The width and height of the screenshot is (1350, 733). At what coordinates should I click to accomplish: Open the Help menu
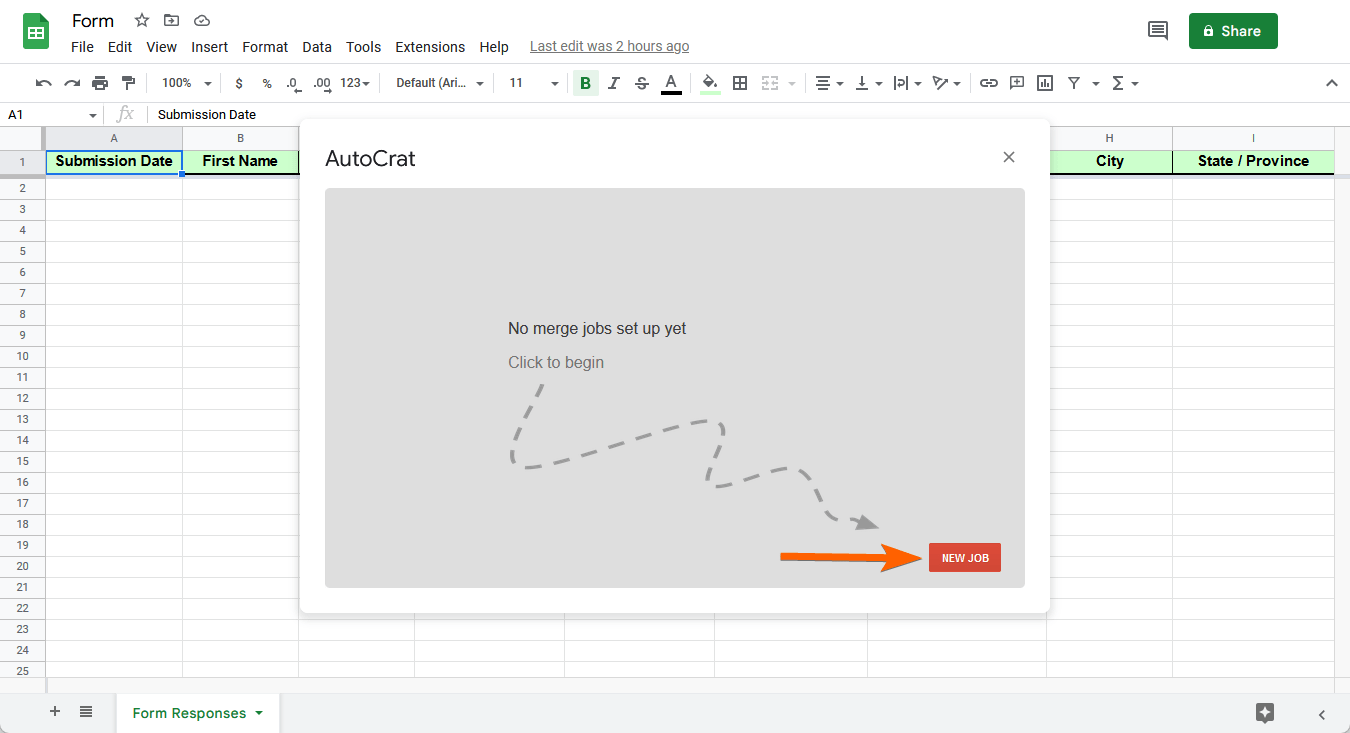tap(494, 47)
